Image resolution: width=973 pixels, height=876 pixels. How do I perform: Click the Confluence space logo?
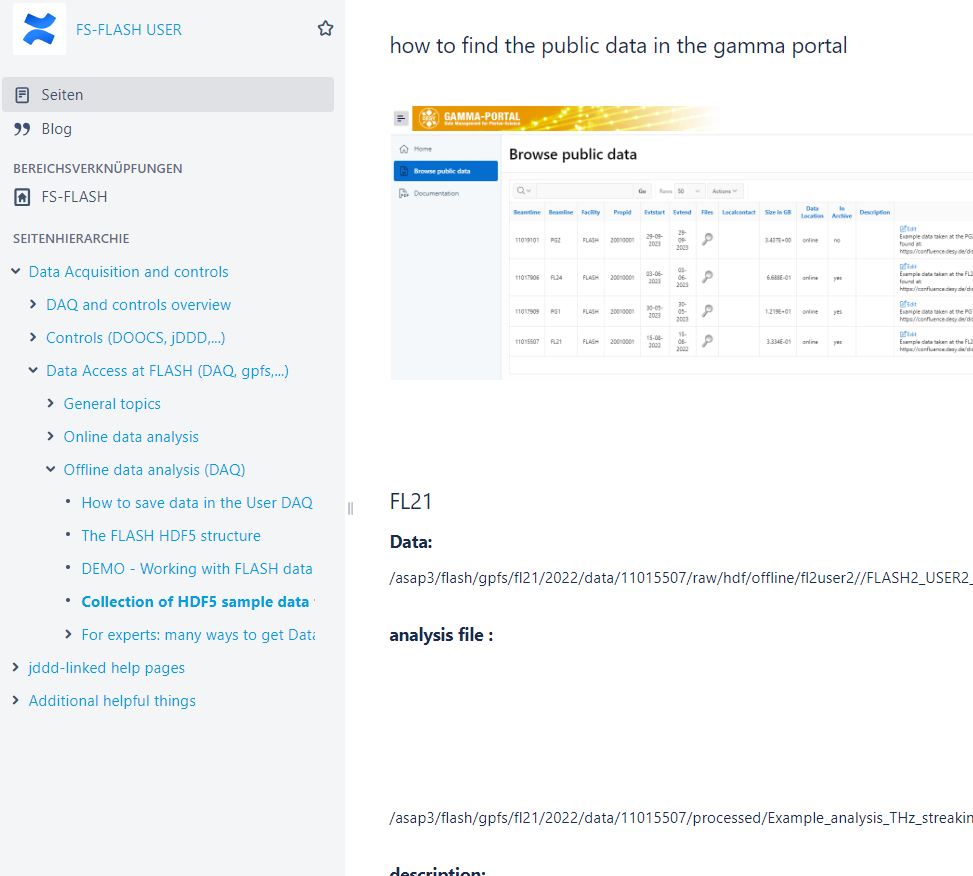(x=39, y=29)
